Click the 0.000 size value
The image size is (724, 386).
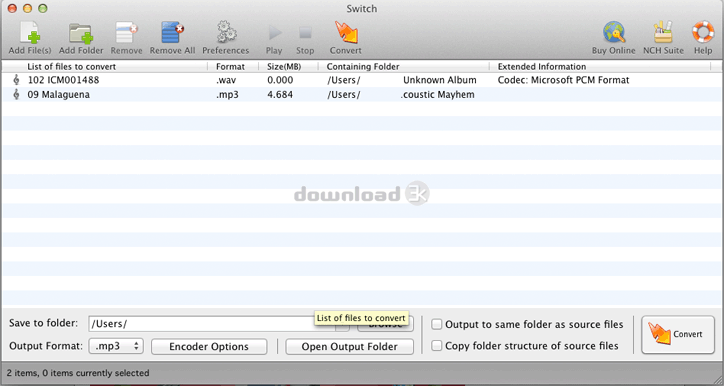coord(280,80)
